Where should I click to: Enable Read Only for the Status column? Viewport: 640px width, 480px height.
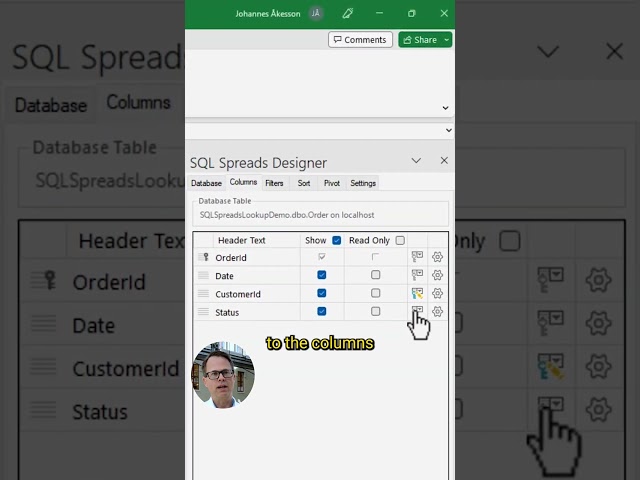coord(376,311)
